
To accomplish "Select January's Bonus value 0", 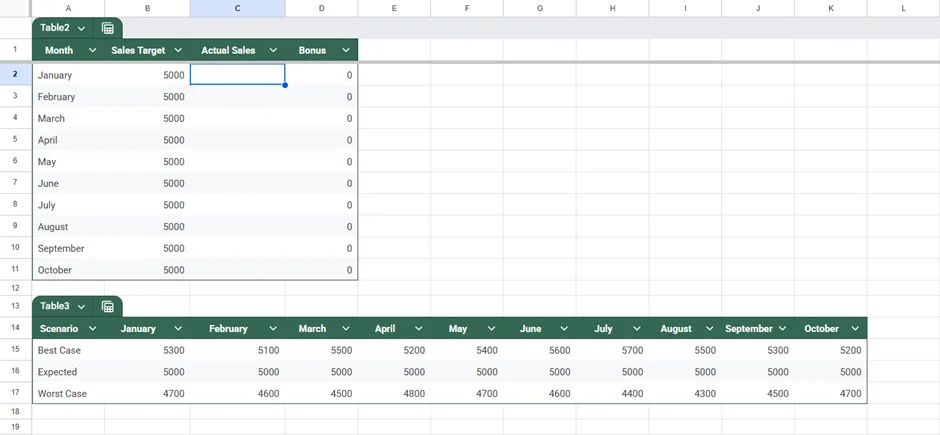I will (x=322, y=75).
